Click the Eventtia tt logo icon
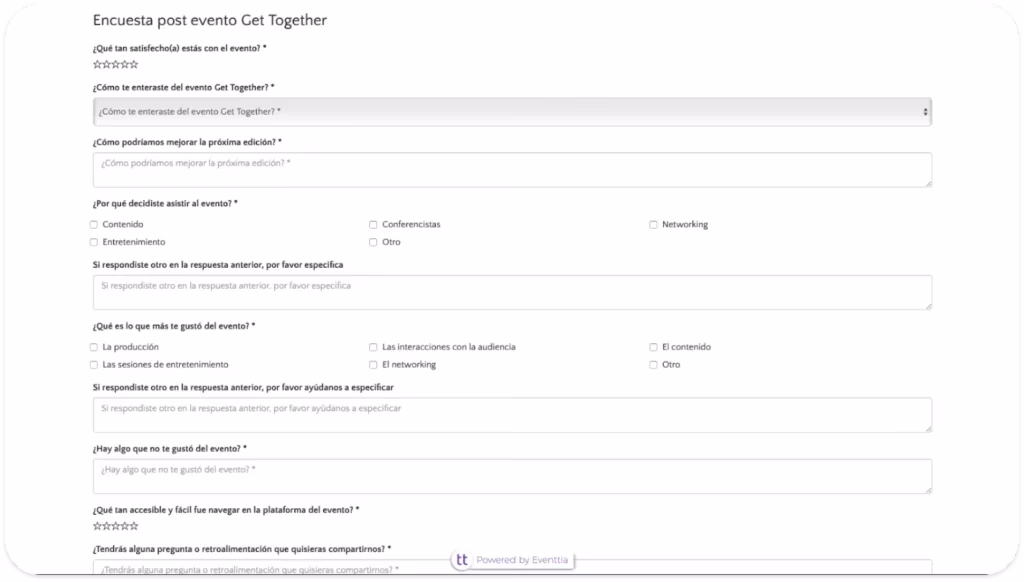The height and width of the screenshot is (582, 1024). [462, 560]
